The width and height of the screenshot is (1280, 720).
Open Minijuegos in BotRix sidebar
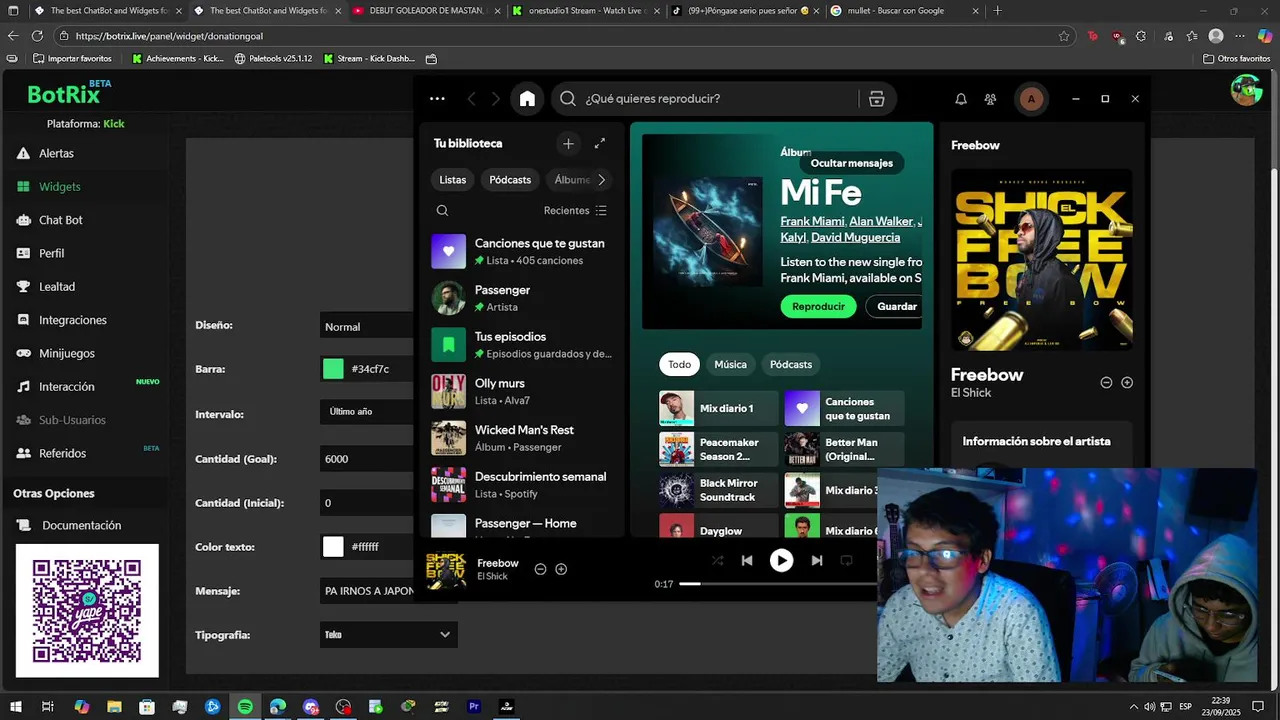point(66,353)
